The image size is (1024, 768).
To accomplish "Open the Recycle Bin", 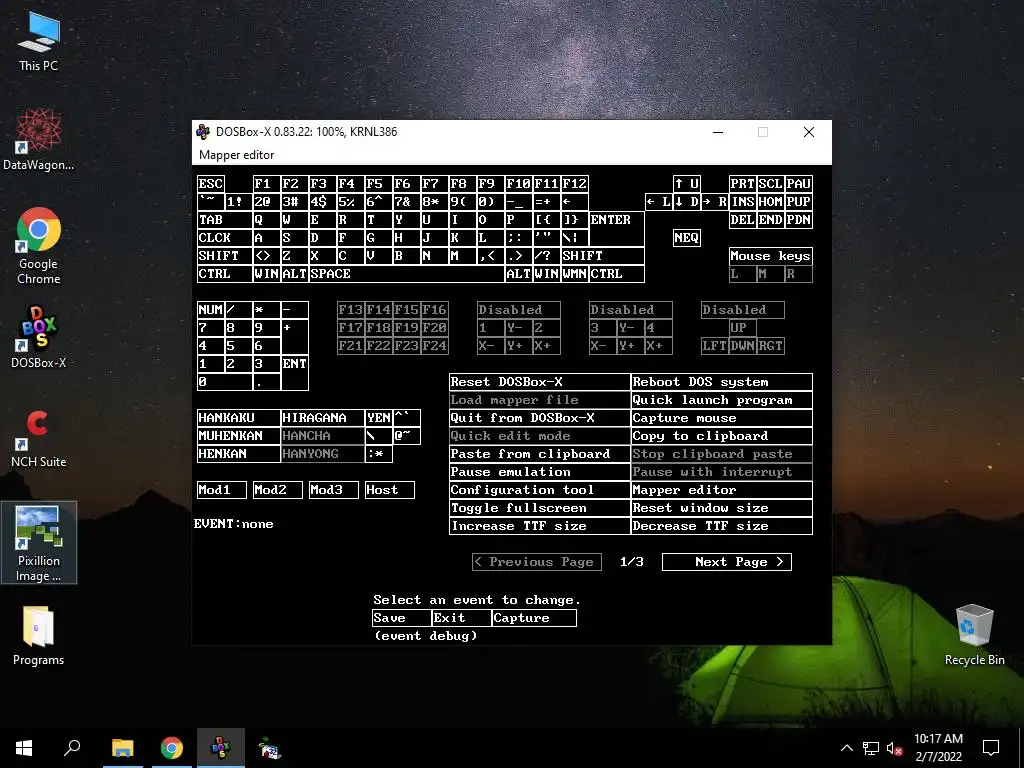I will pyautogui.click(x=974, y=635).
